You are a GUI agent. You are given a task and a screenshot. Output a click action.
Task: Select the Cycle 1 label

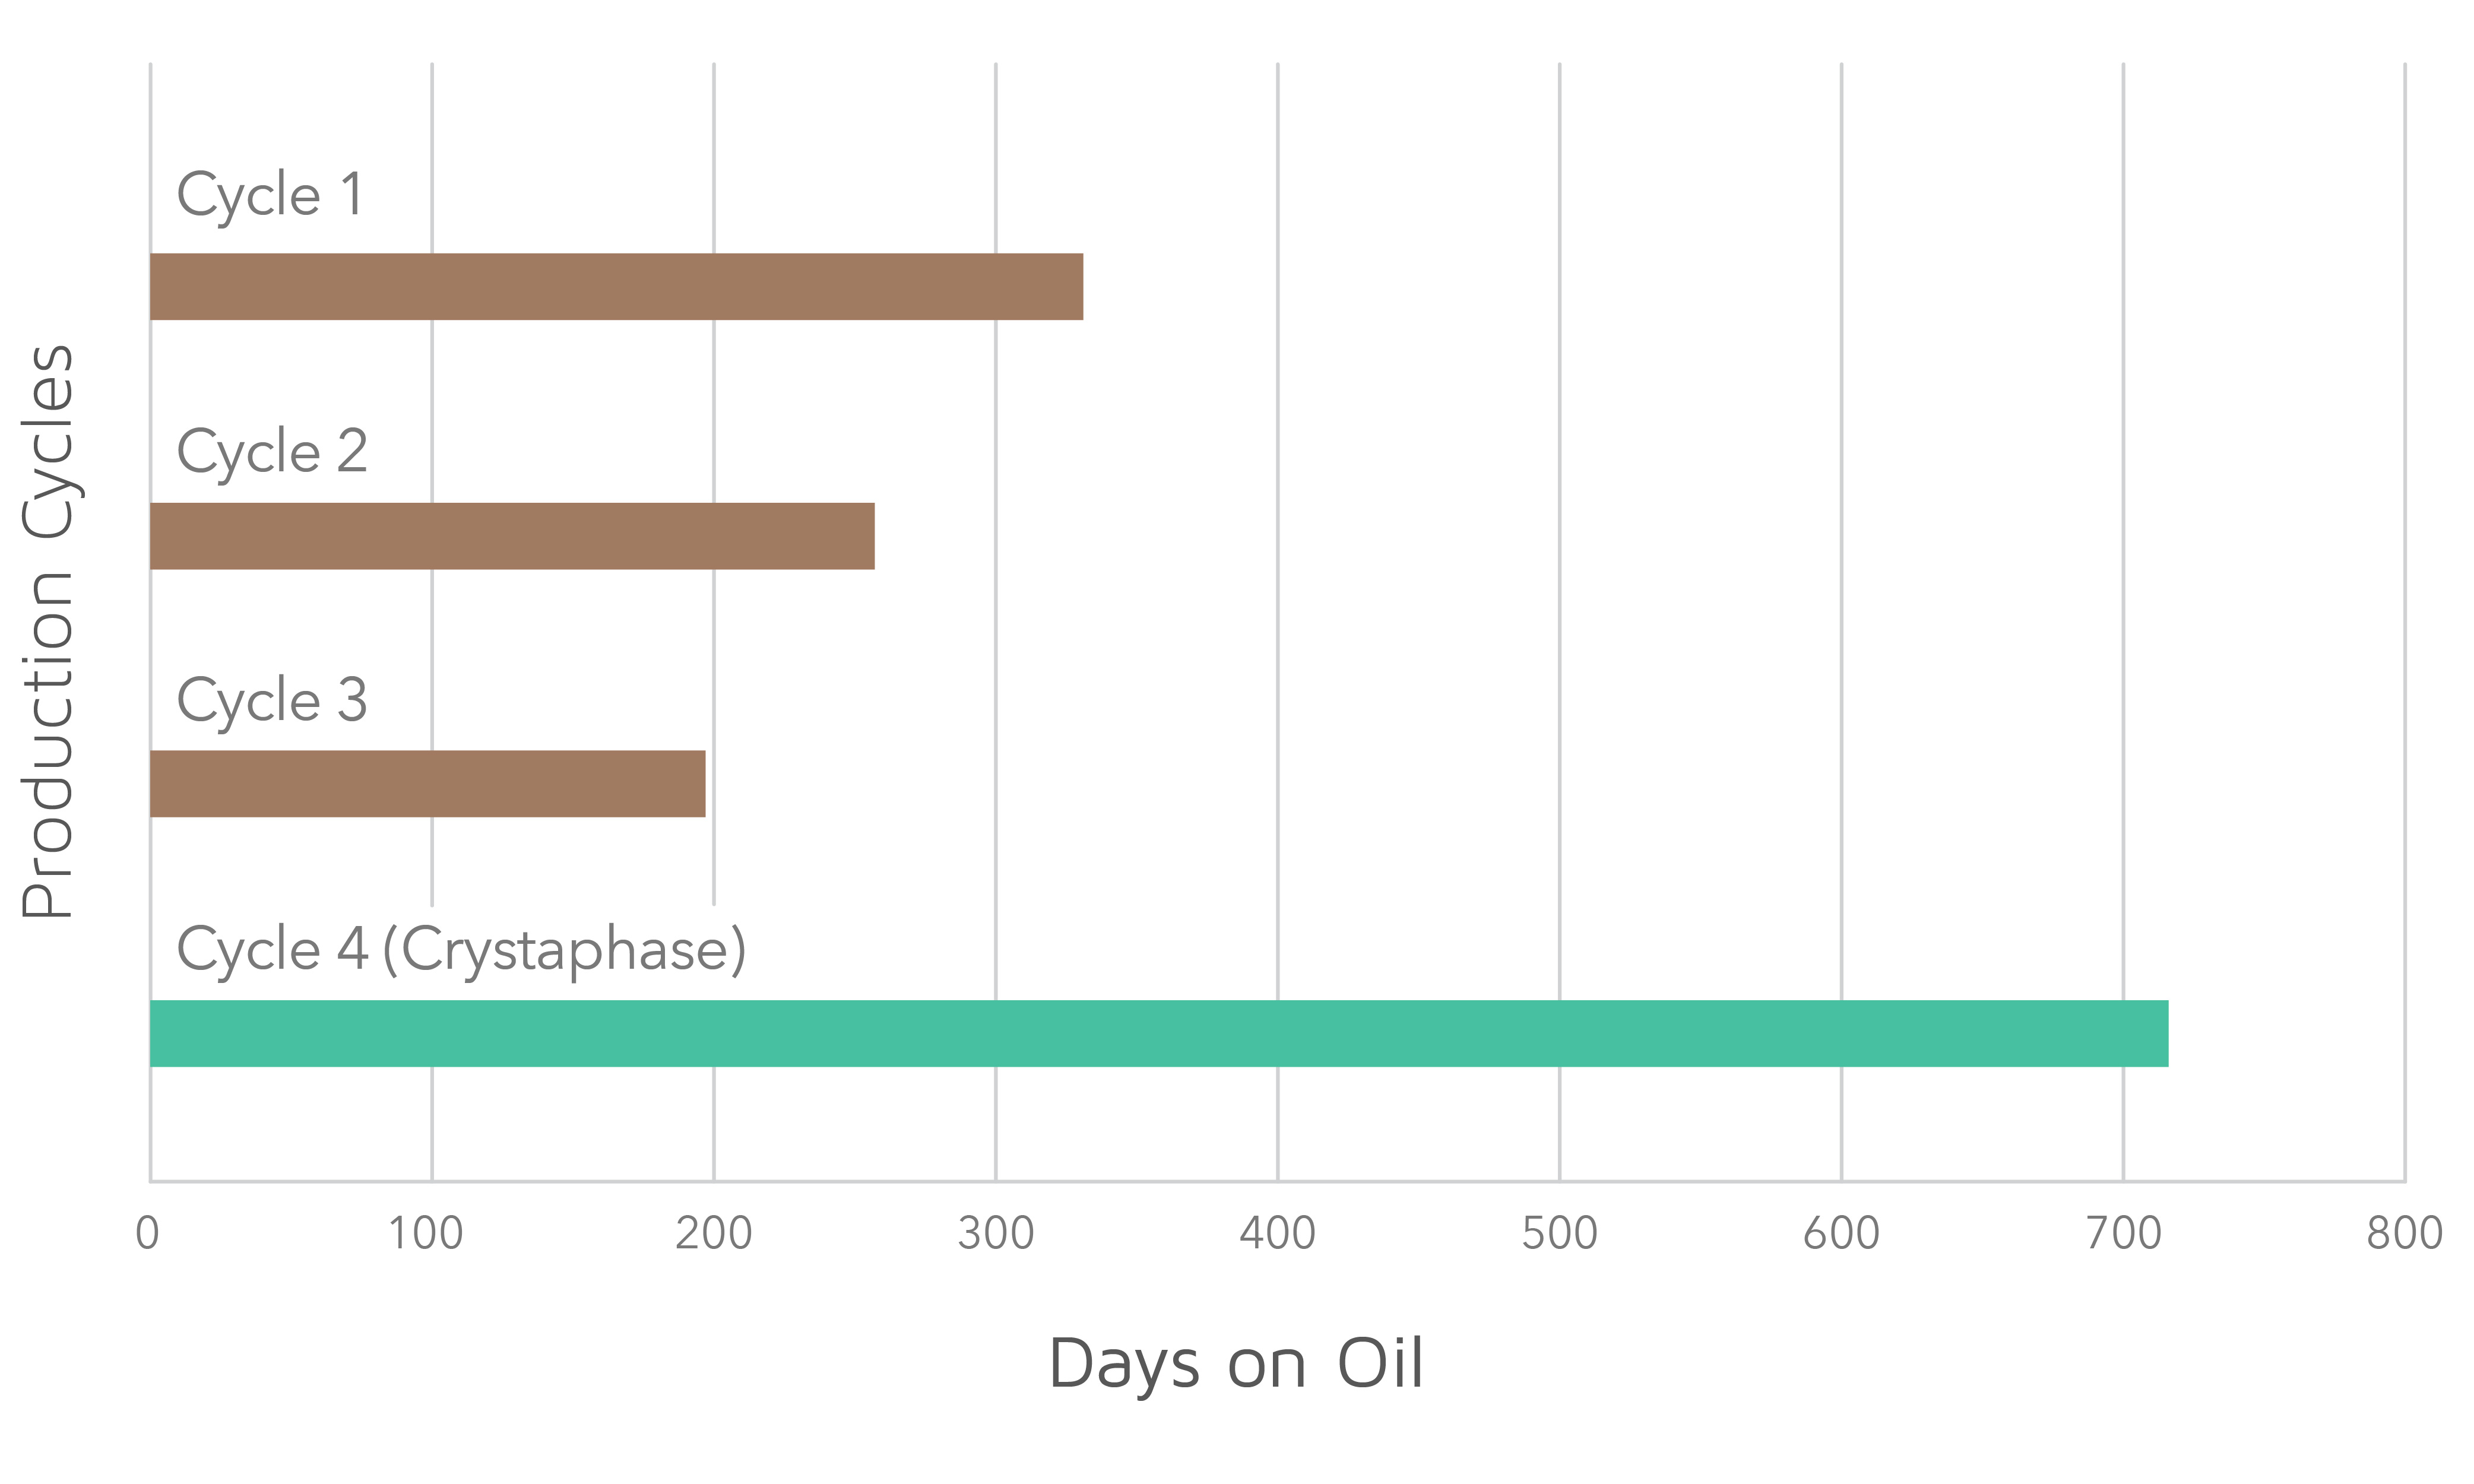point(269,195)
